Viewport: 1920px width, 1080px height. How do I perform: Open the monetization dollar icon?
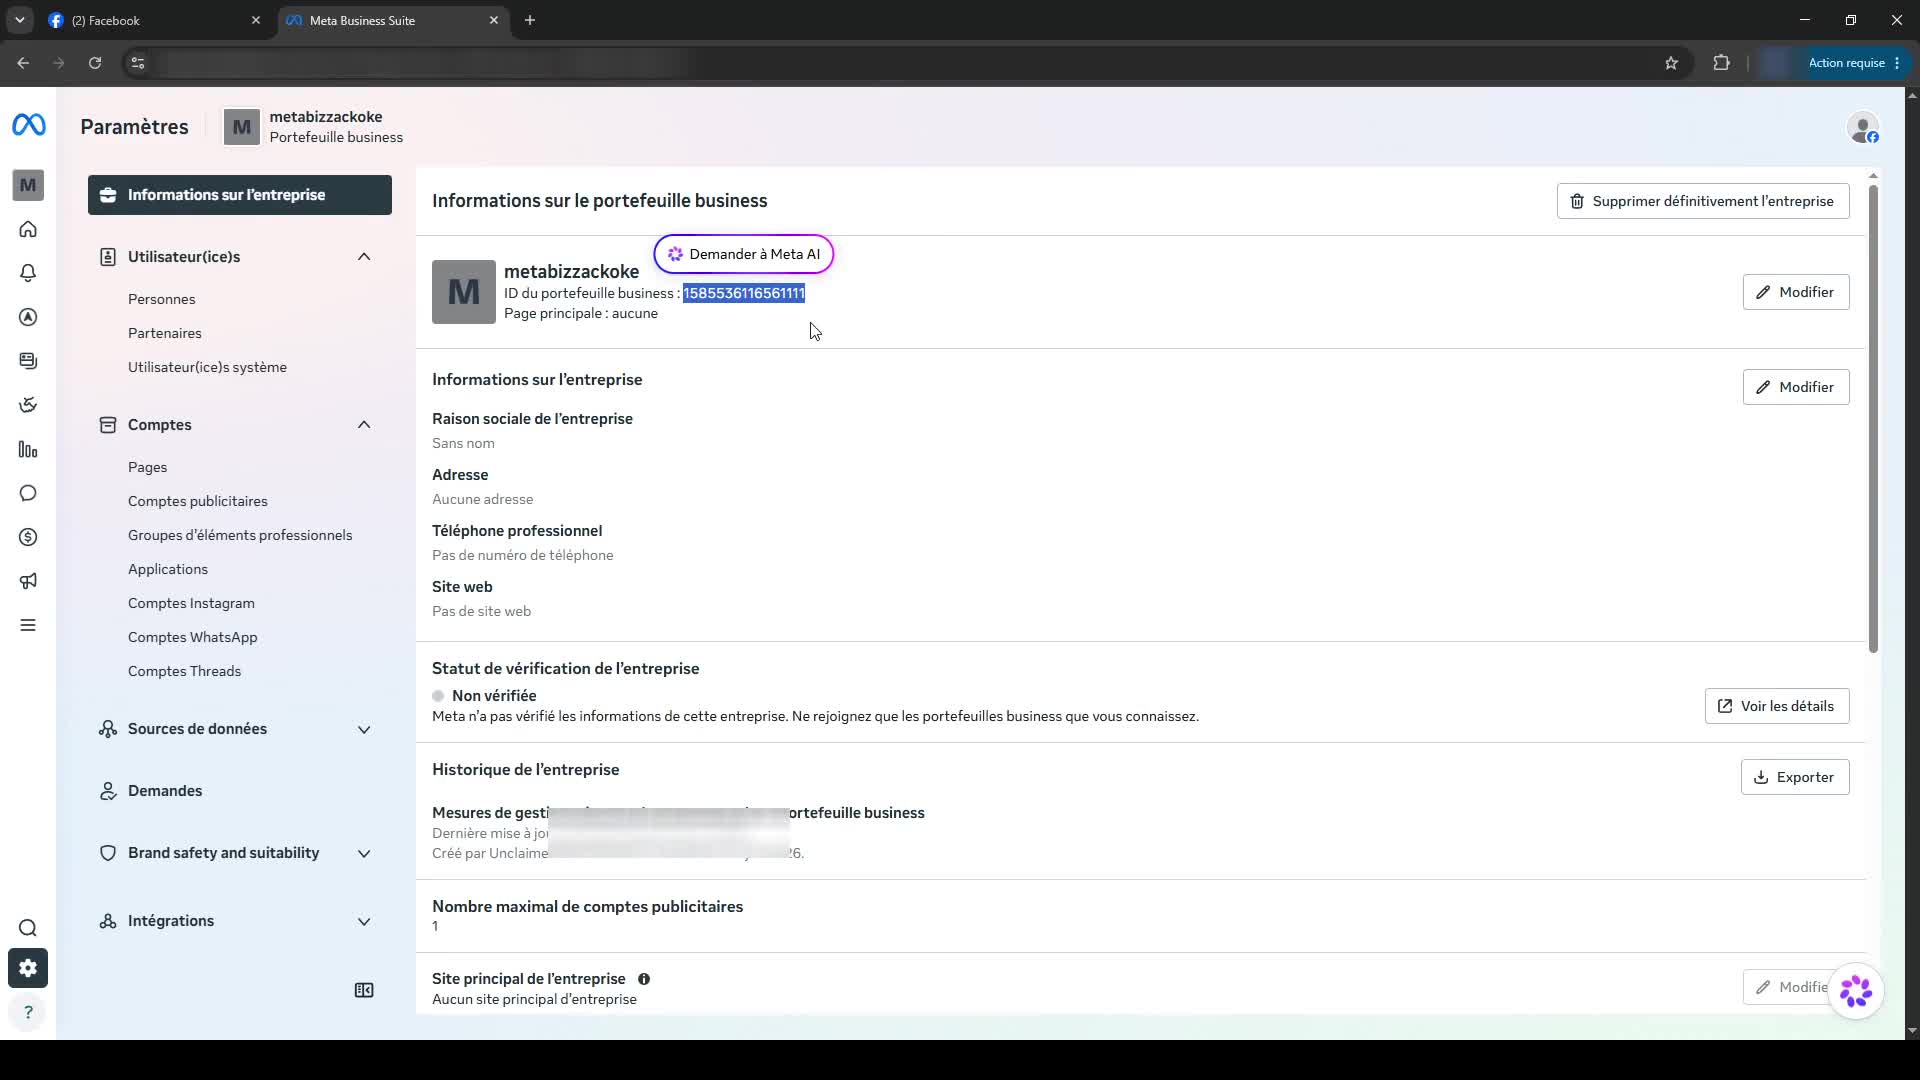(28, 537)
